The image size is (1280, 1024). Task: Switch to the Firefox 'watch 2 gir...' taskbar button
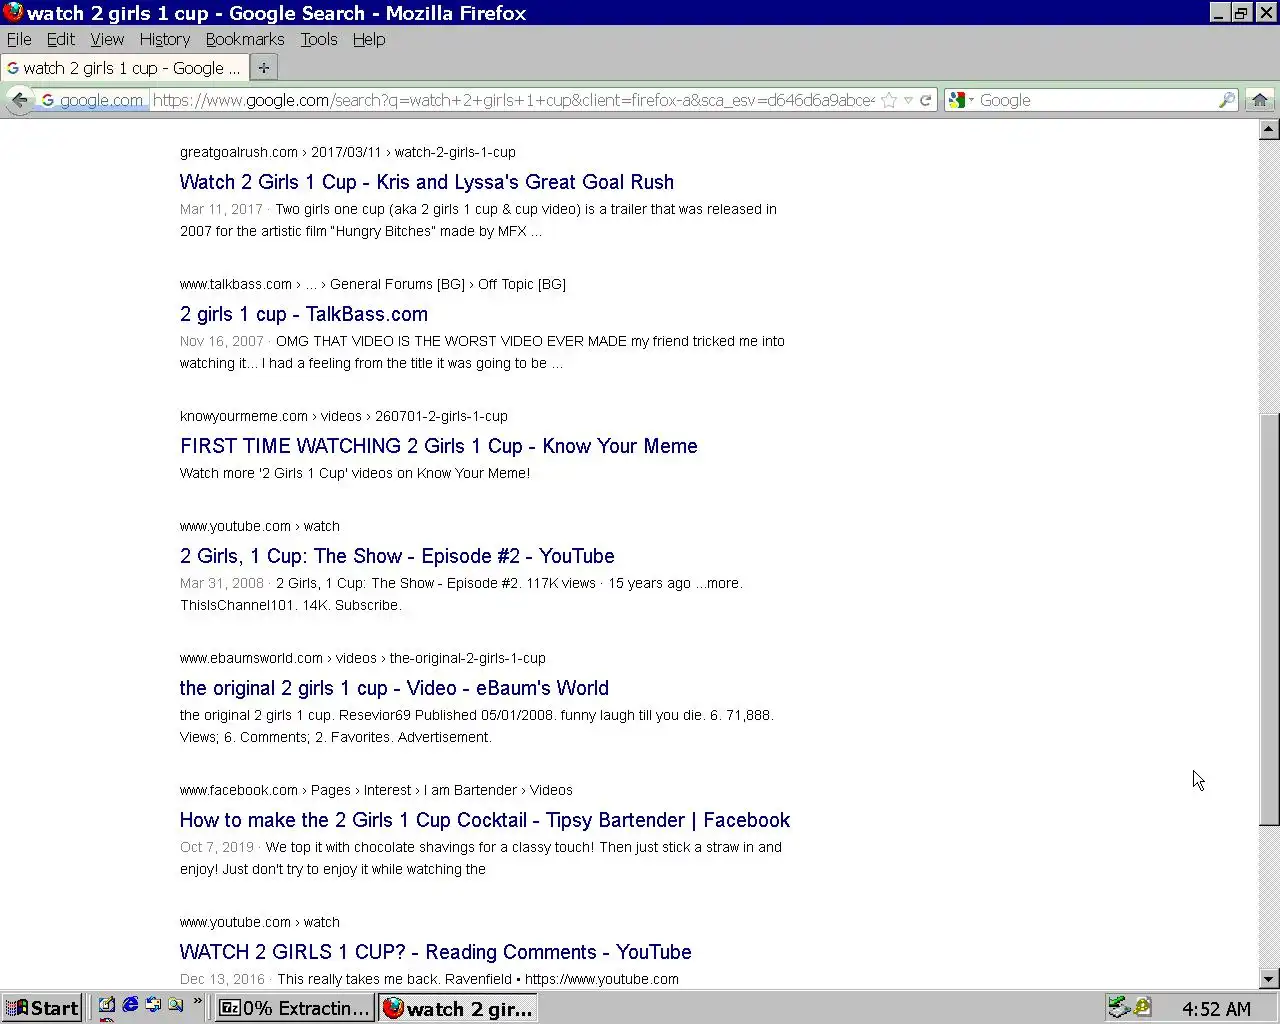(x=458, y=1008)
